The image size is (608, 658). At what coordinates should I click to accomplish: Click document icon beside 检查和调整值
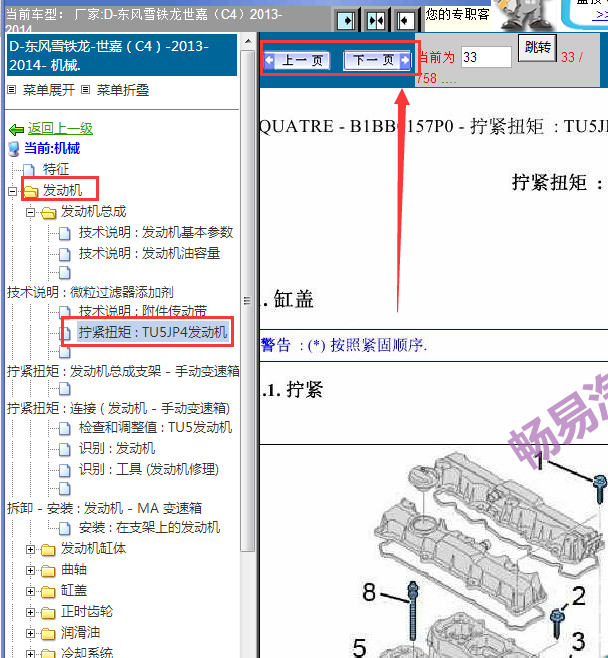65,428
